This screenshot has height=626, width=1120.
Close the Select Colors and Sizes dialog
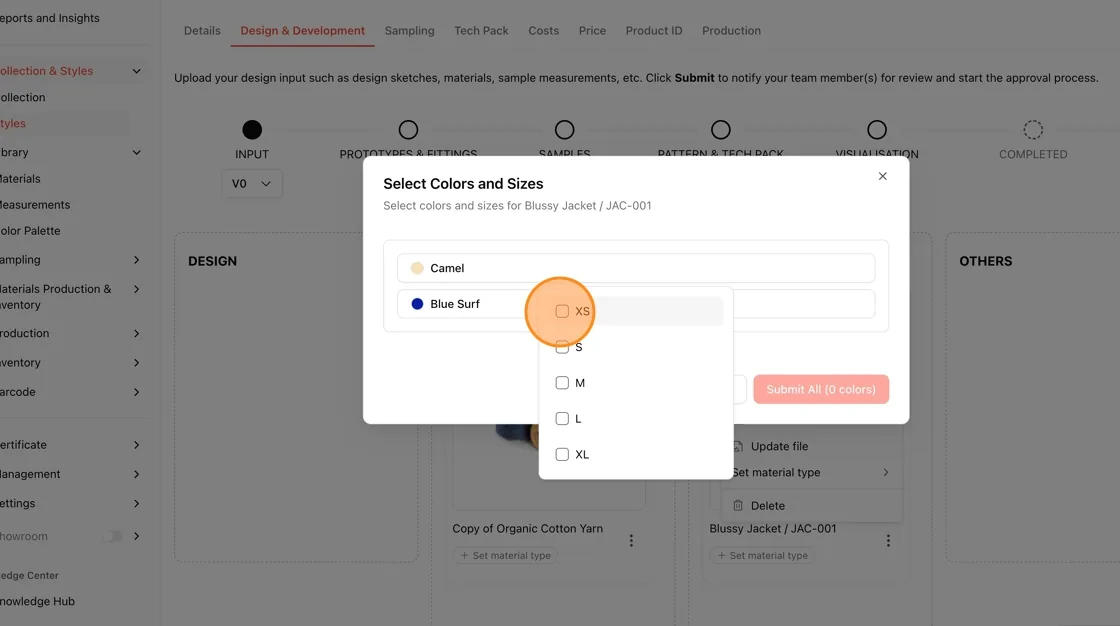tap(882, 177)
